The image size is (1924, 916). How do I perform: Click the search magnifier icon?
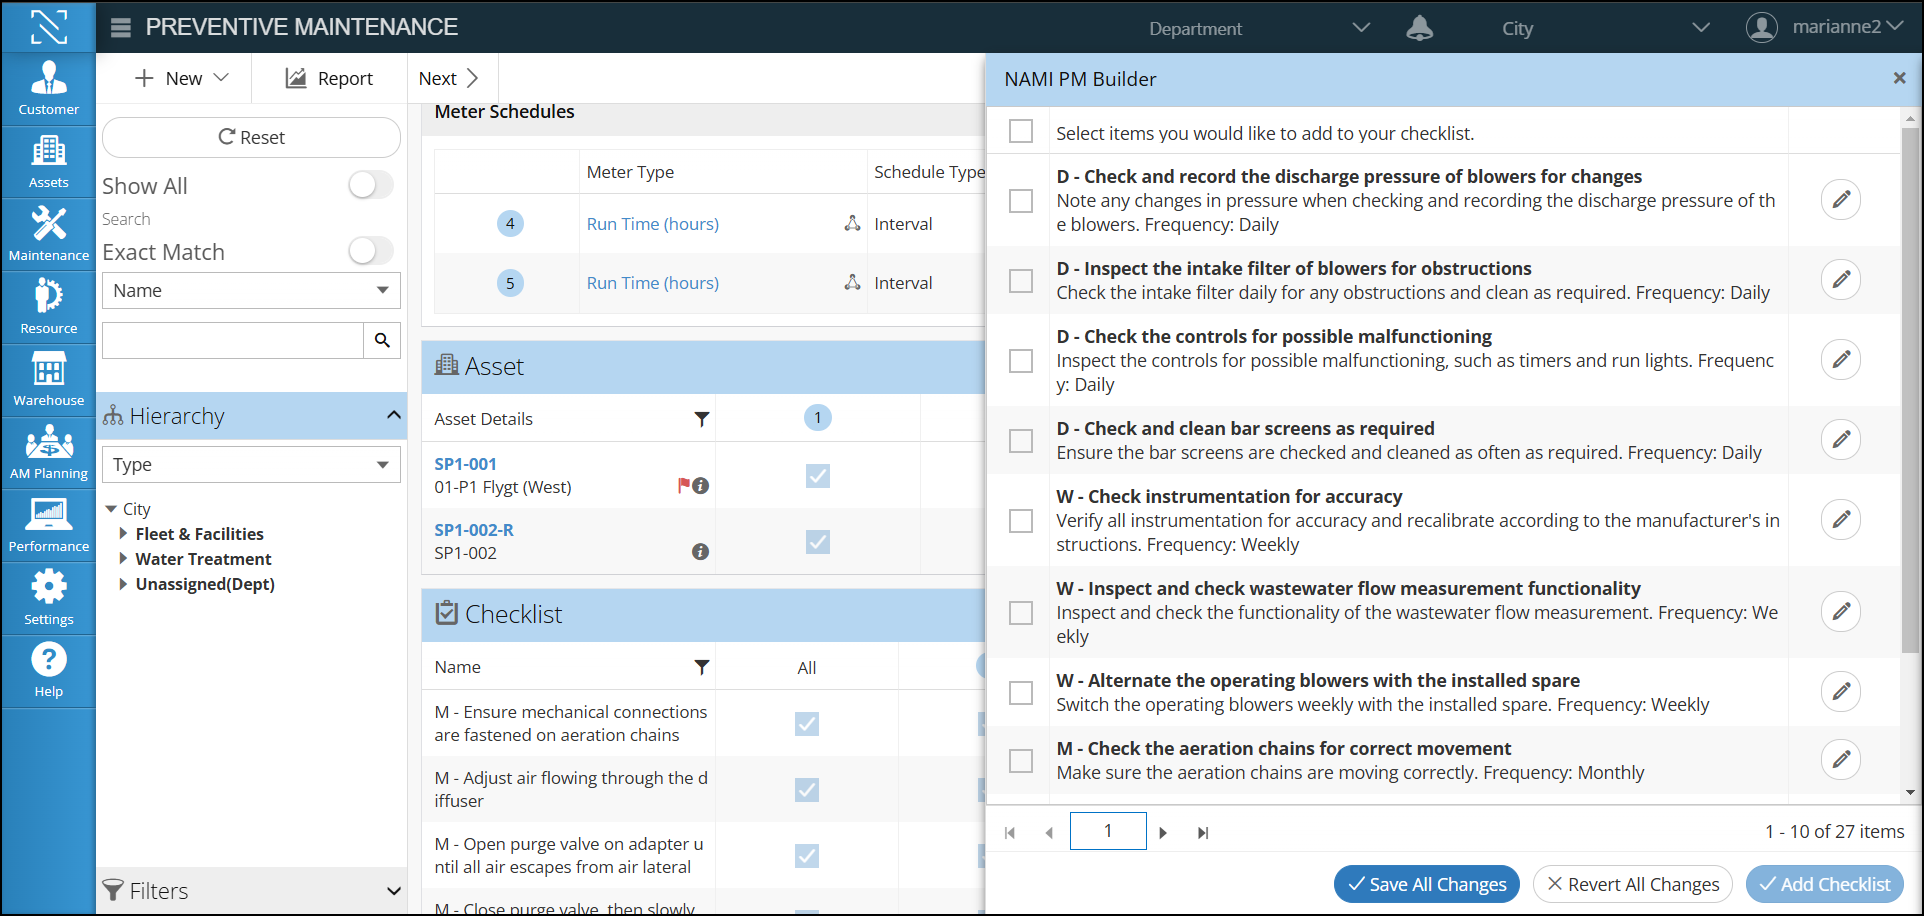(382, 341)
